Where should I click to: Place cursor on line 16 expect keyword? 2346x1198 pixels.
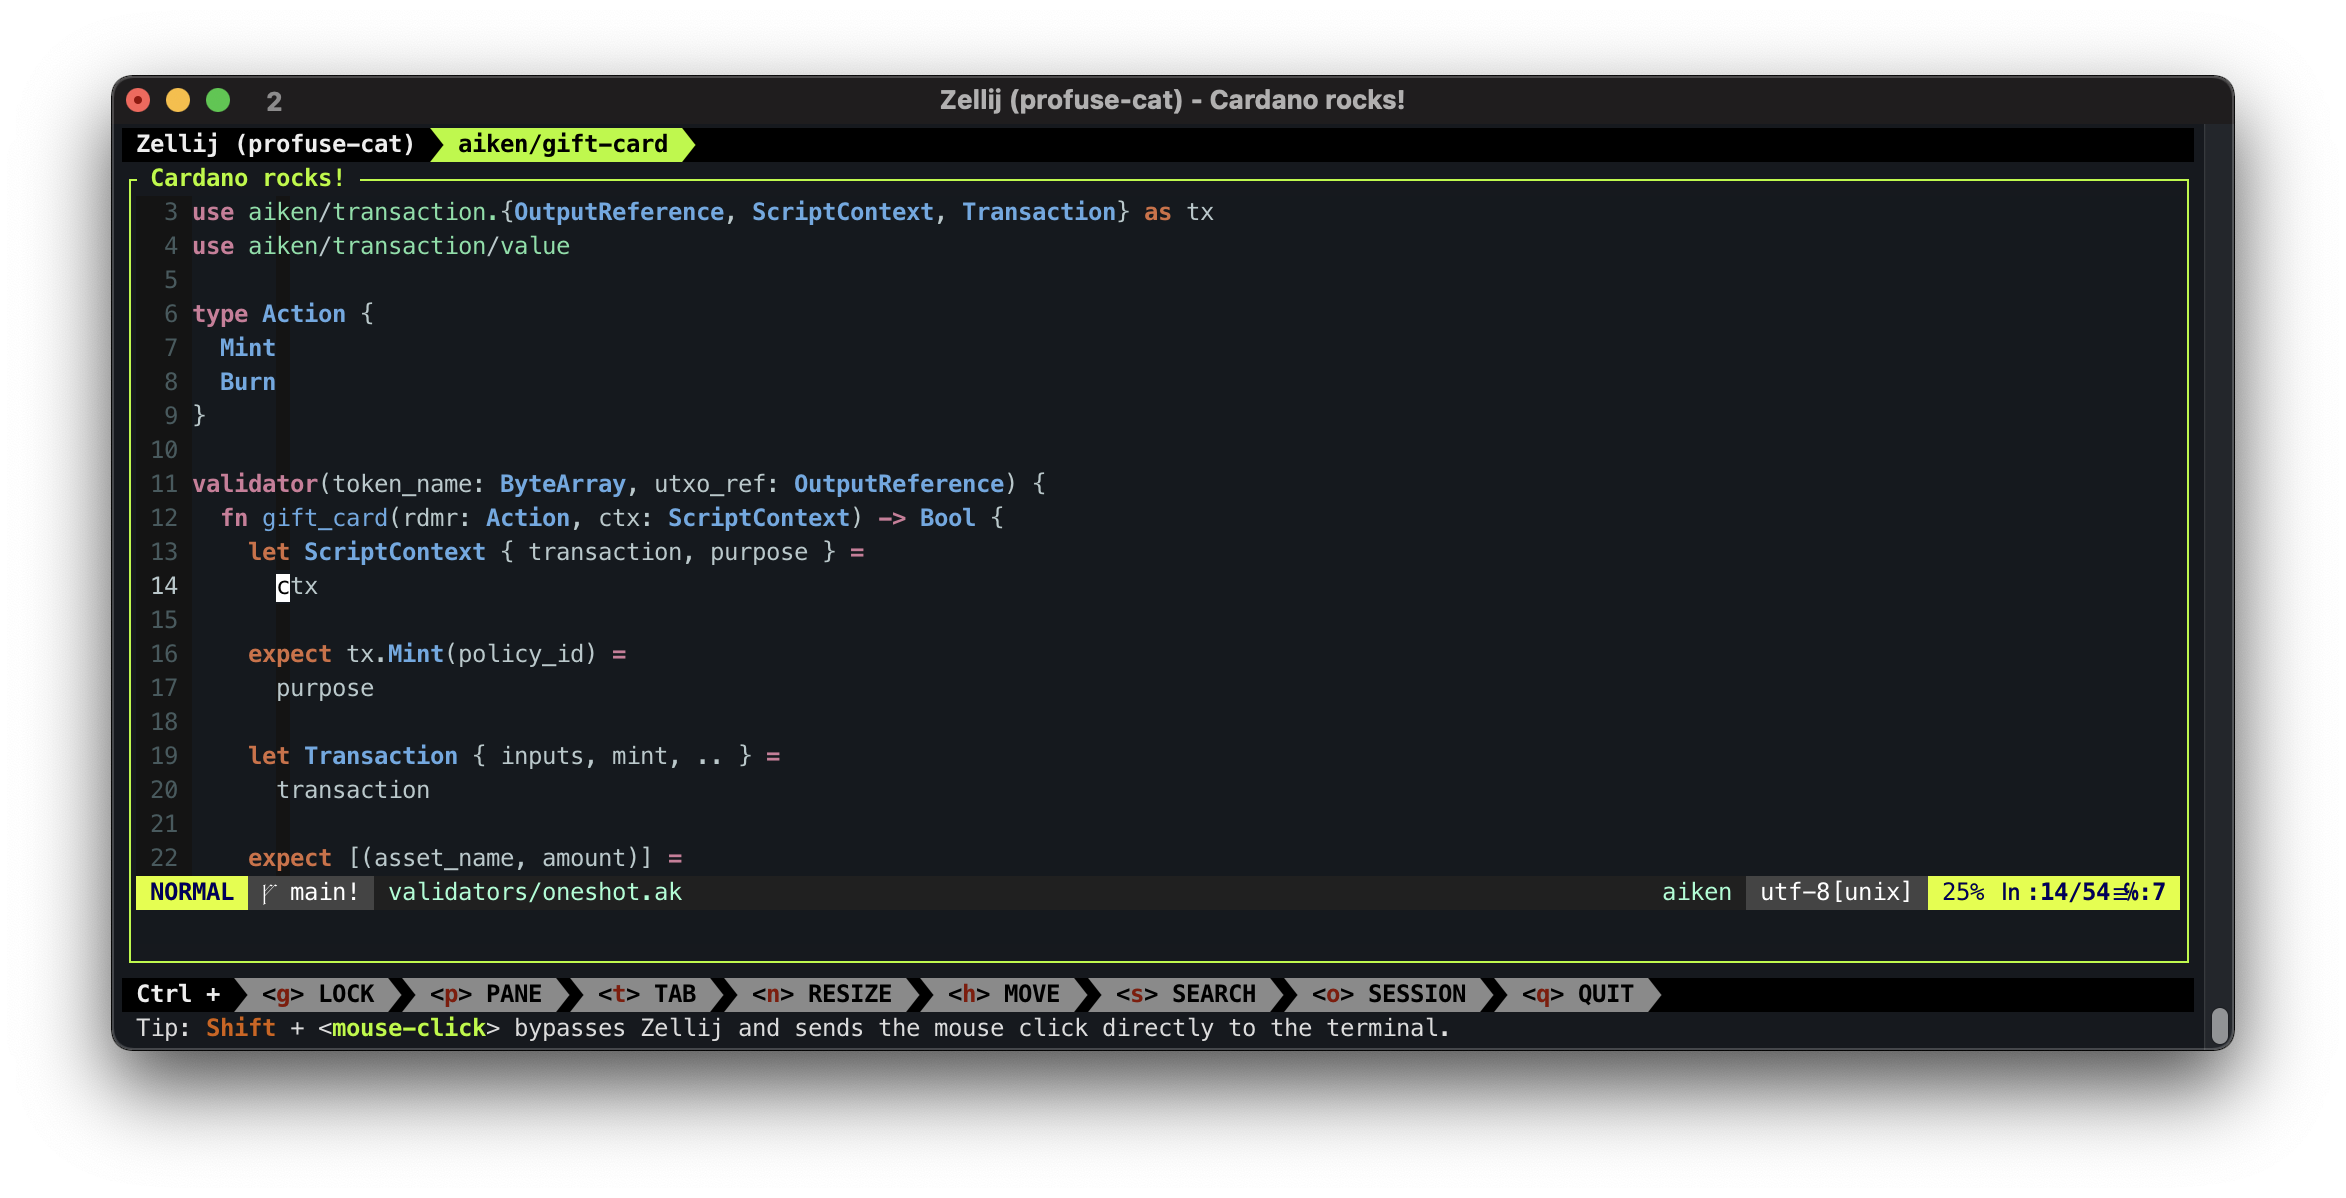tap(289, 654)
